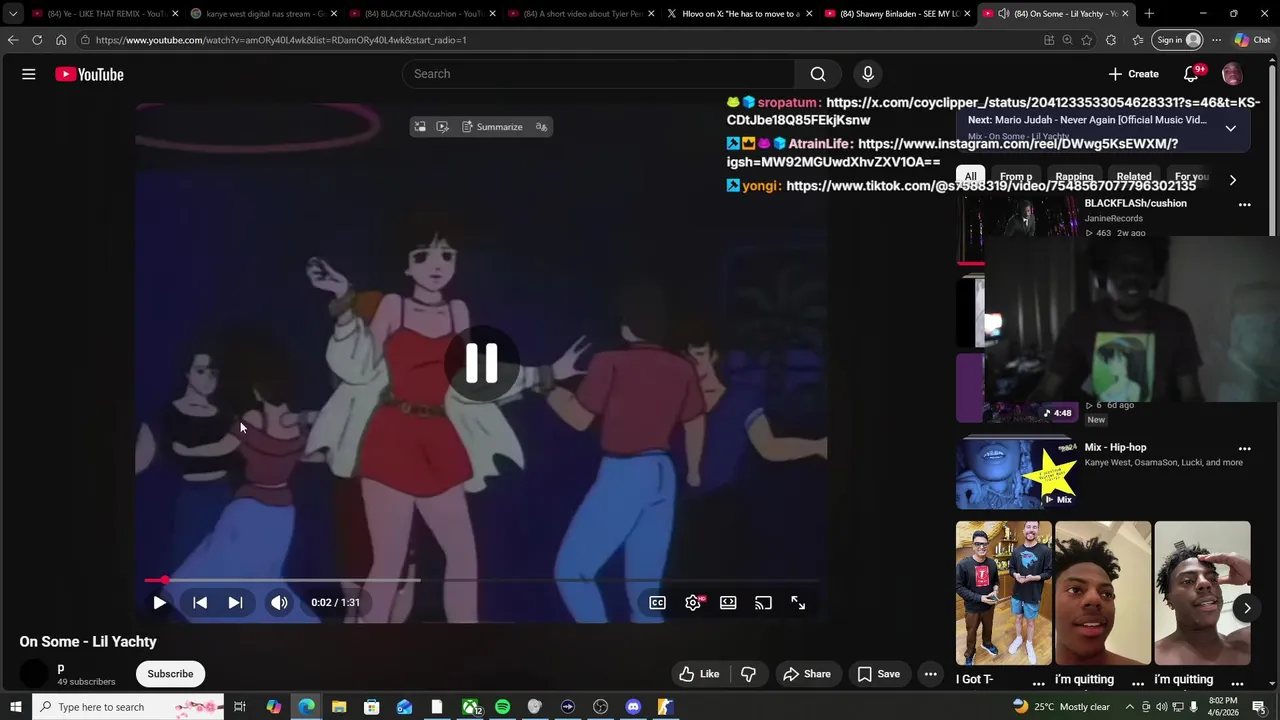1280x720 pixels.
Task: Open options for BLACKFLASh/cushion video
Action: pos(1244,204)
